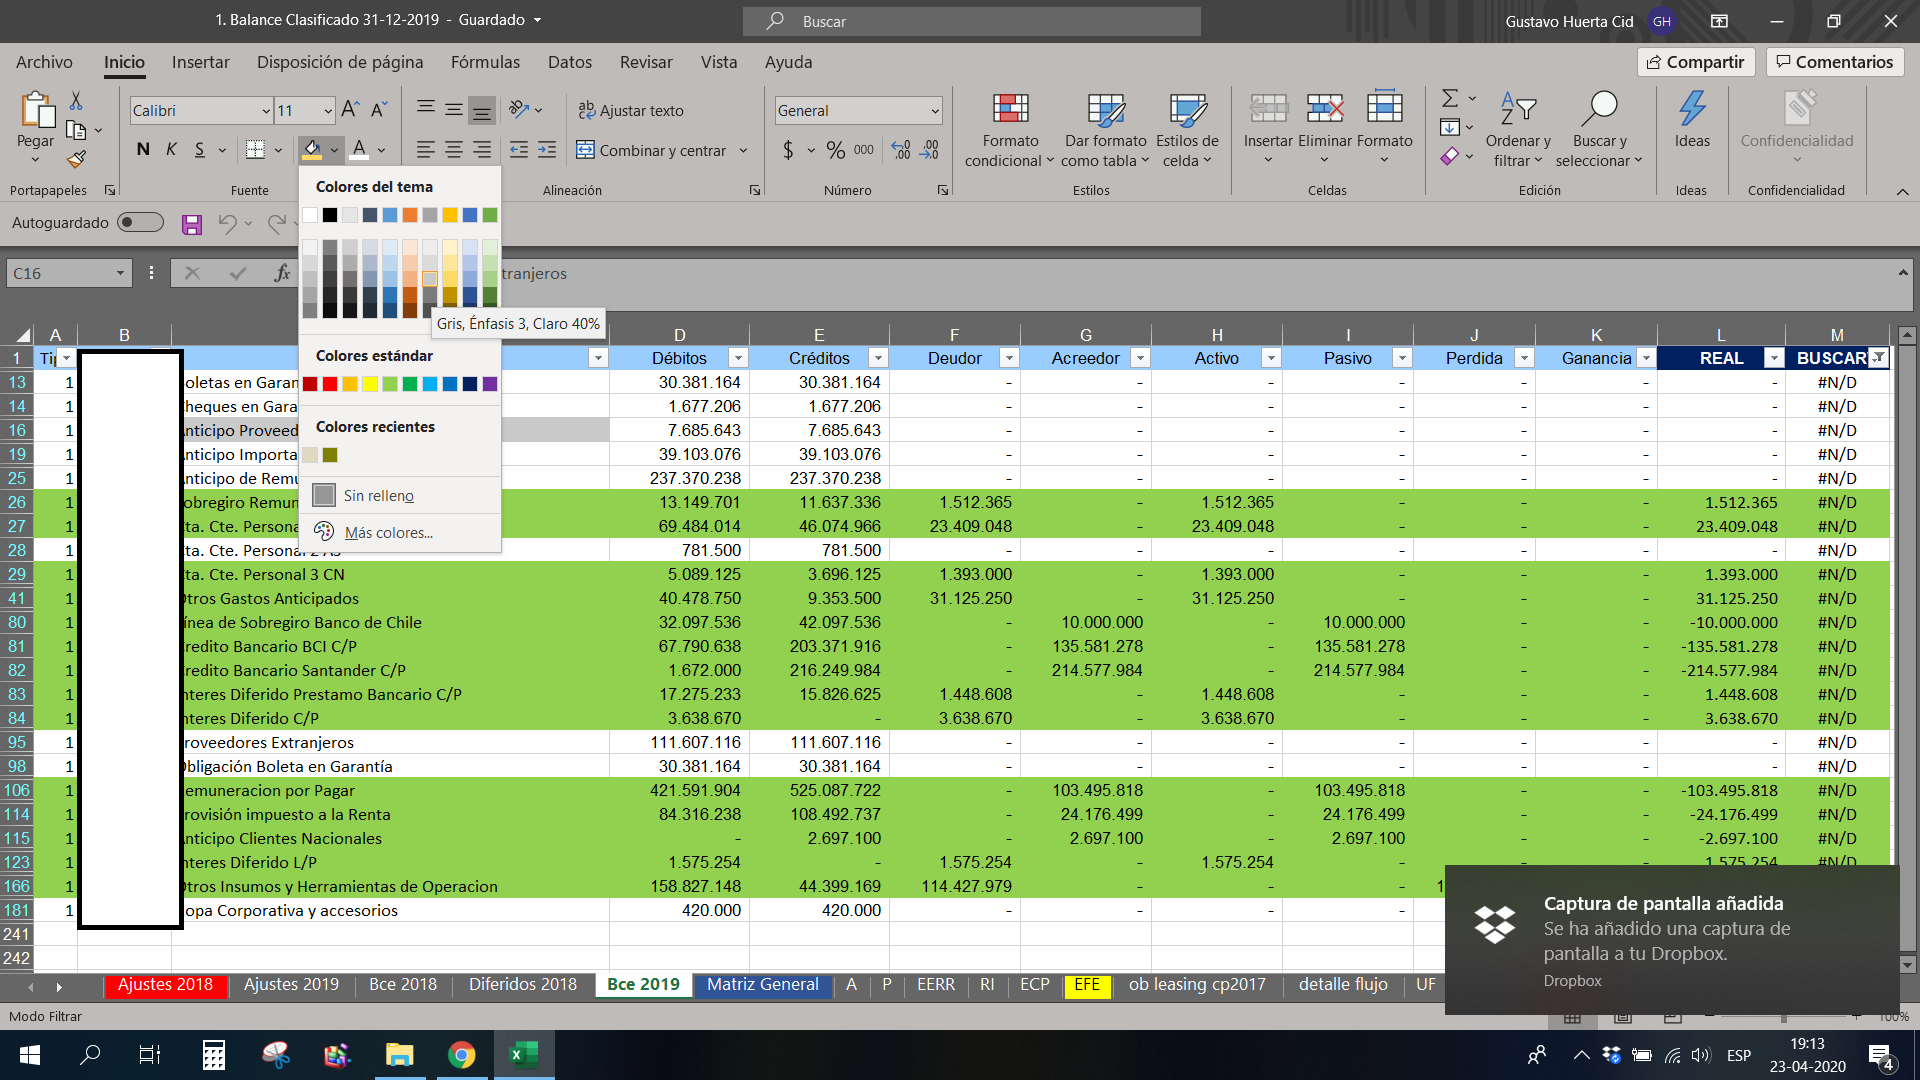Open the General number format dropdown
This screenshot has width=1920, height=1080.
(x=935, y=111)
